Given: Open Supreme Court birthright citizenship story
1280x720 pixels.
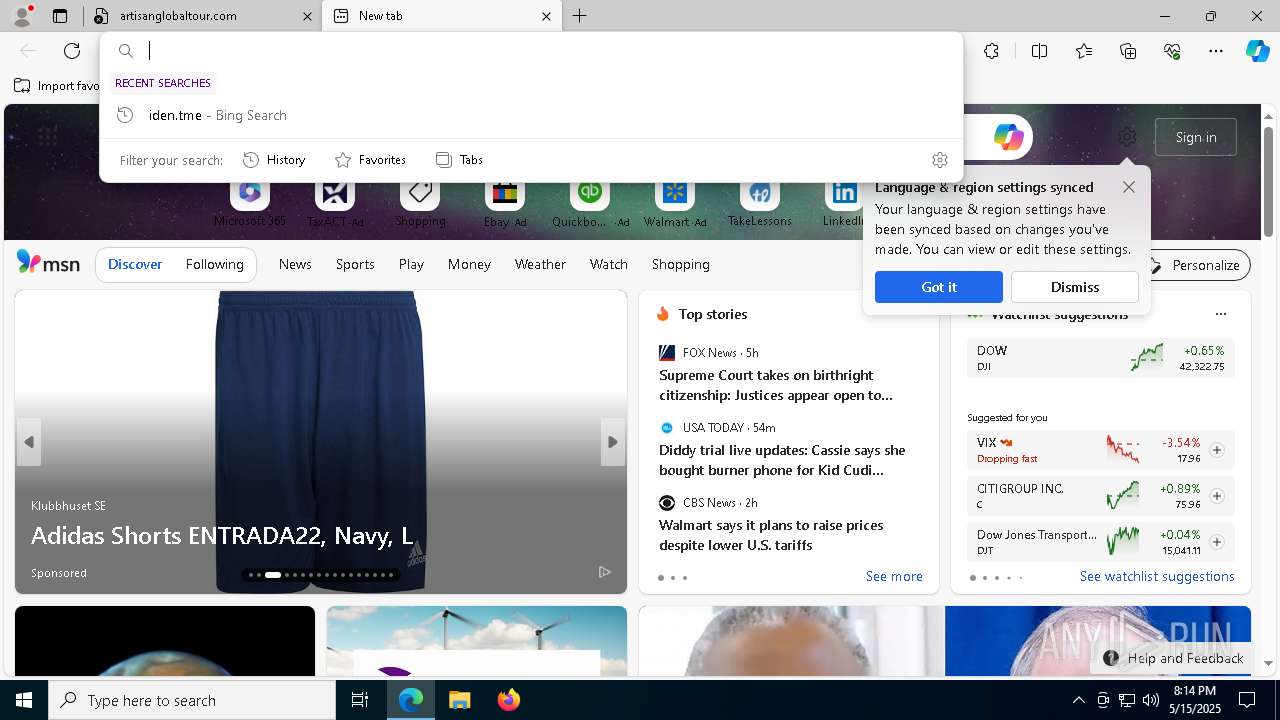Looking at the screenshot, I should [x=776, y=385].
